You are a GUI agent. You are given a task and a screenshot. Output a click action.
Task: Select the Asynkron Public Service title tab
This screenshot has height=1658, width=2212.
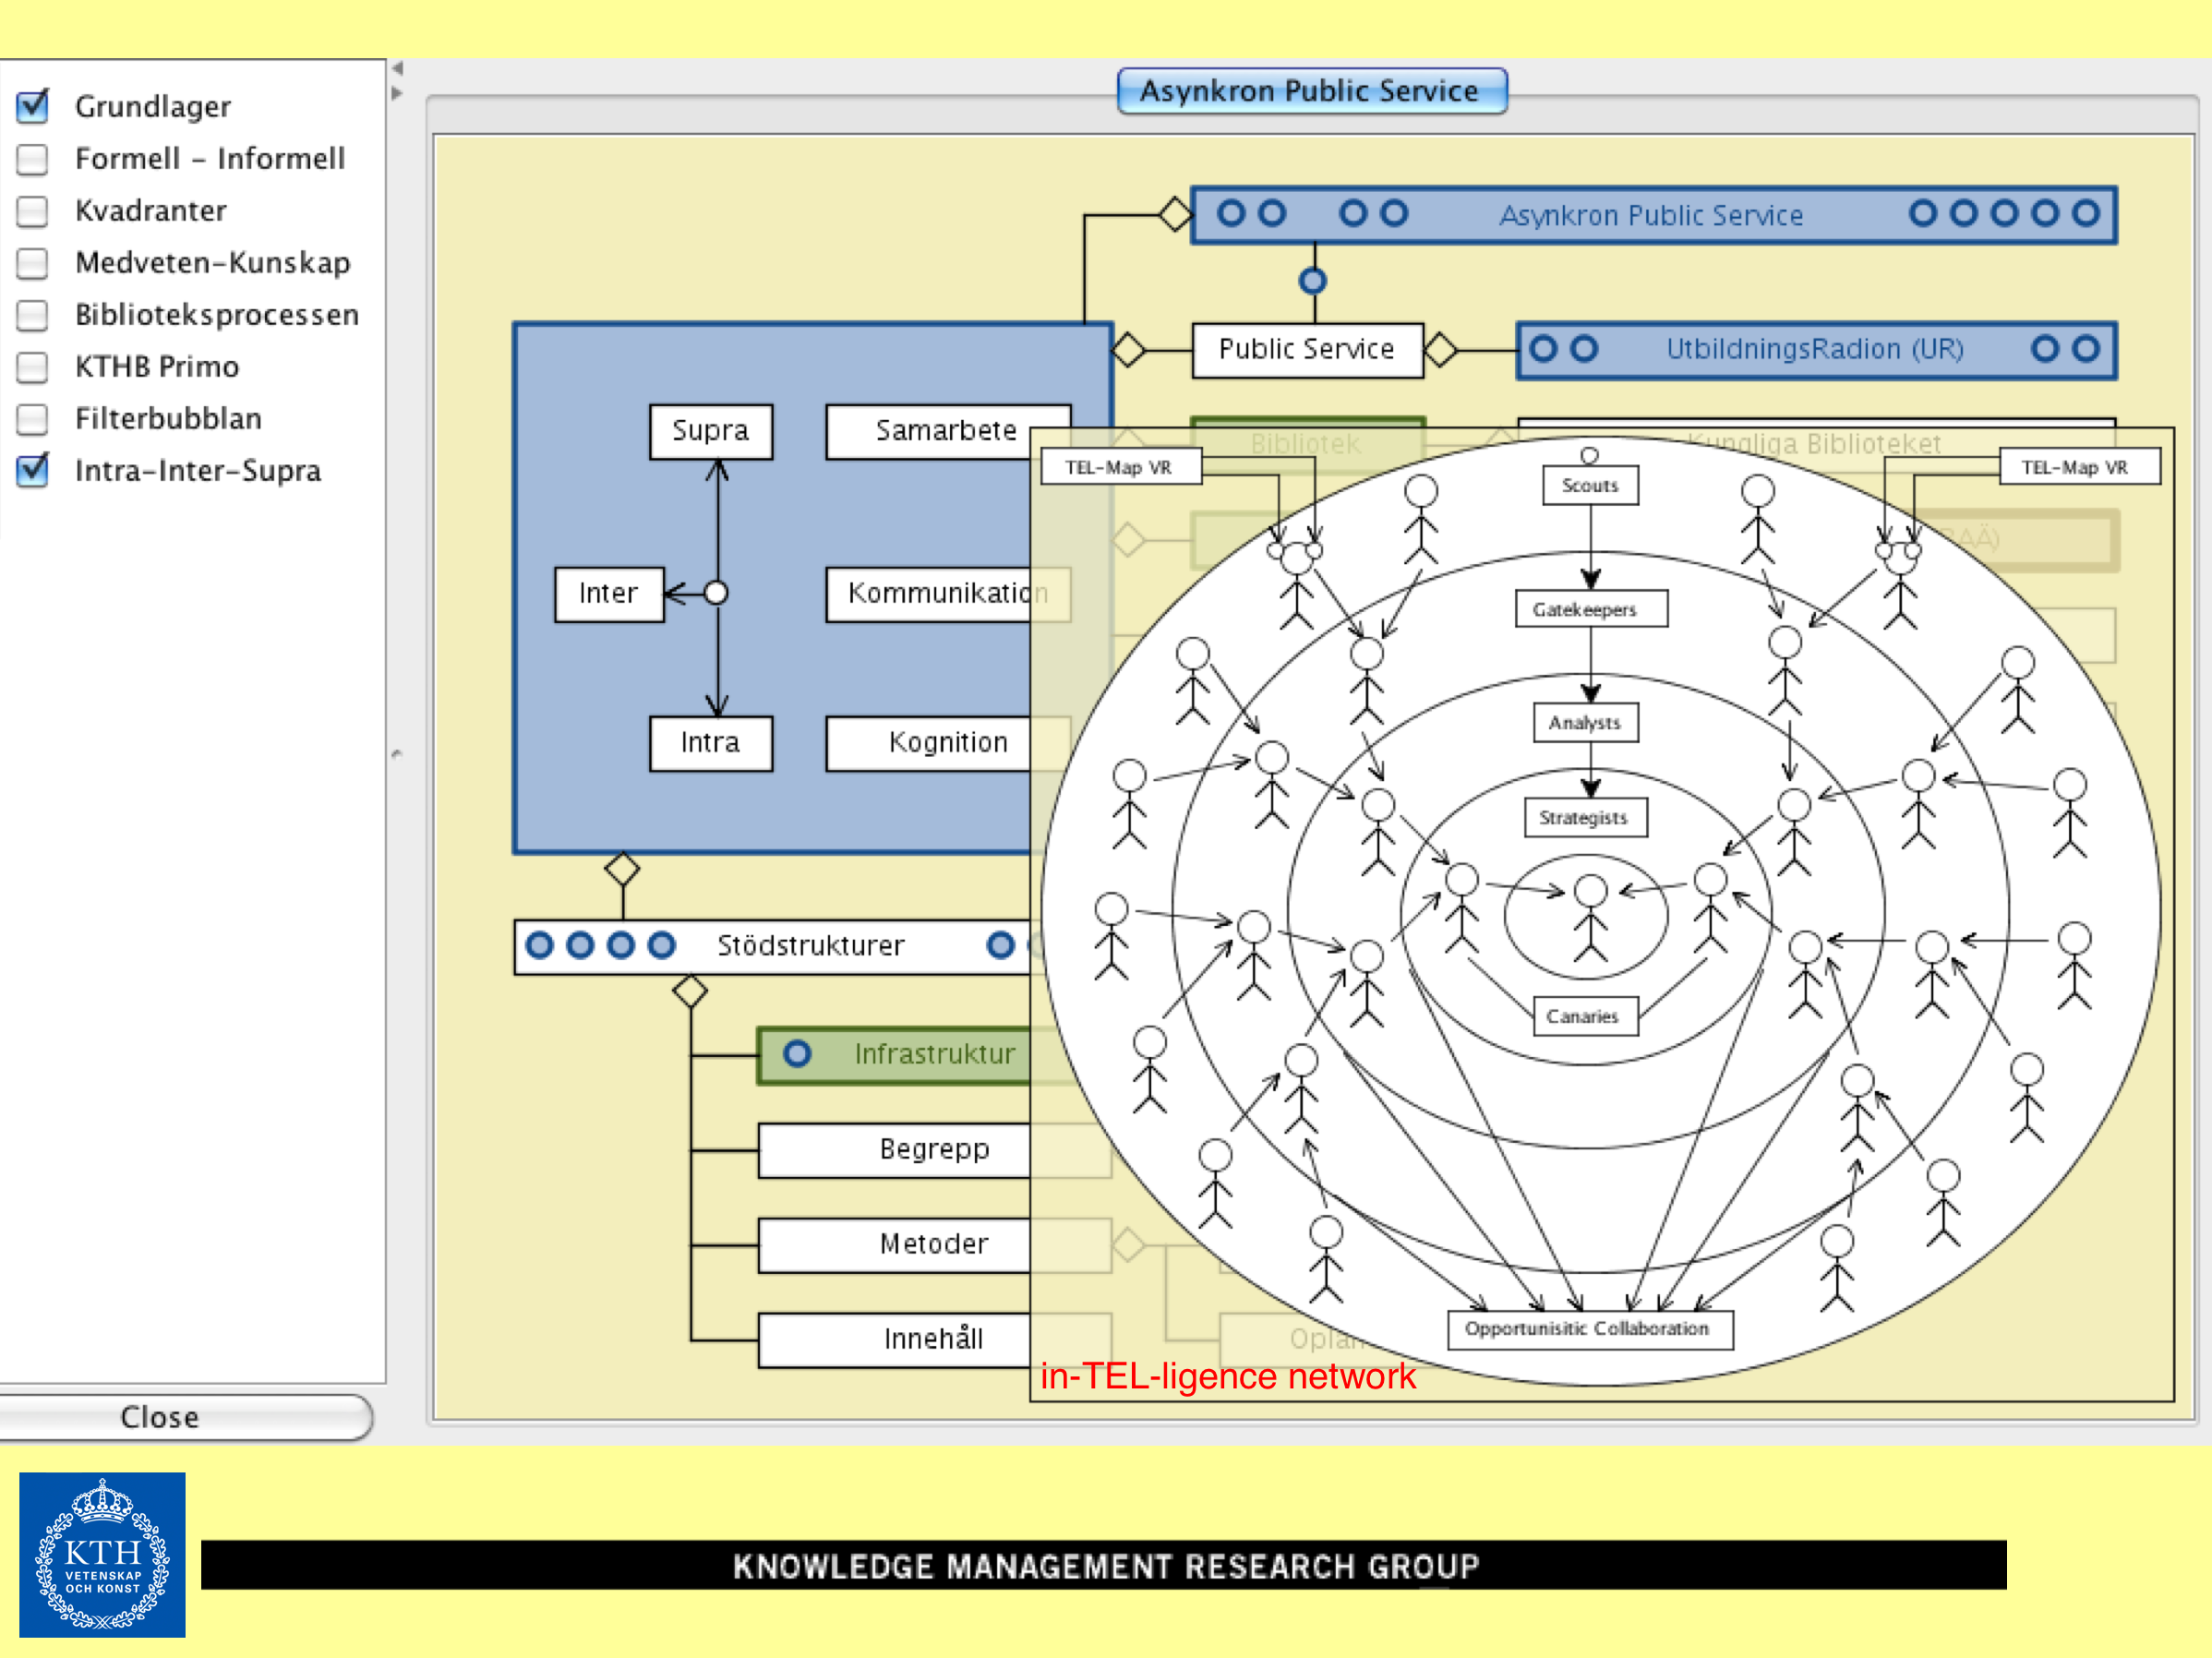point(1310,91)
